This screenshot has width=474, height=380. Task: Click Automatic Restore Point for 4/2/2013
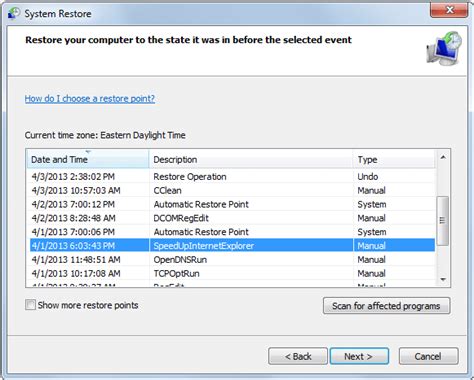tap(201, 204)
